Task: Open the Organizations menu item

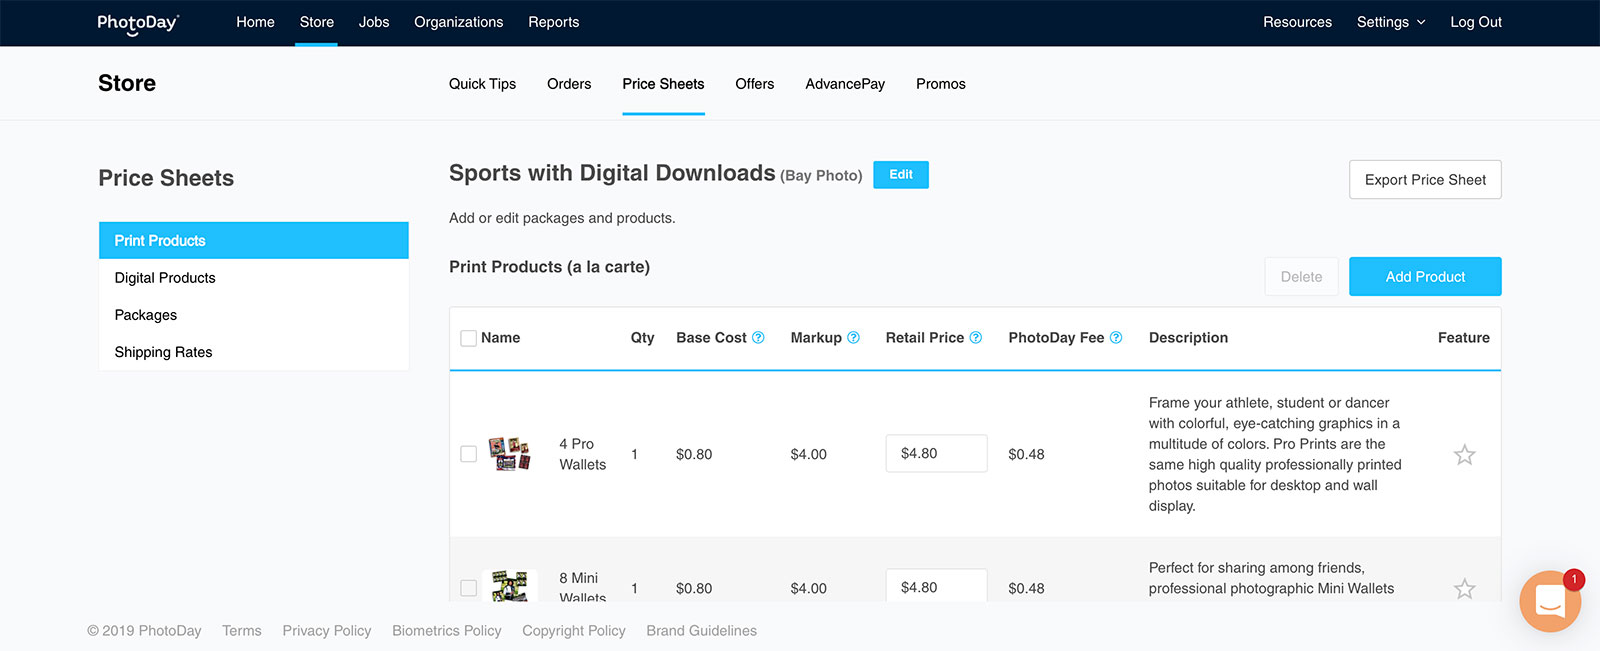Action: 459,22
